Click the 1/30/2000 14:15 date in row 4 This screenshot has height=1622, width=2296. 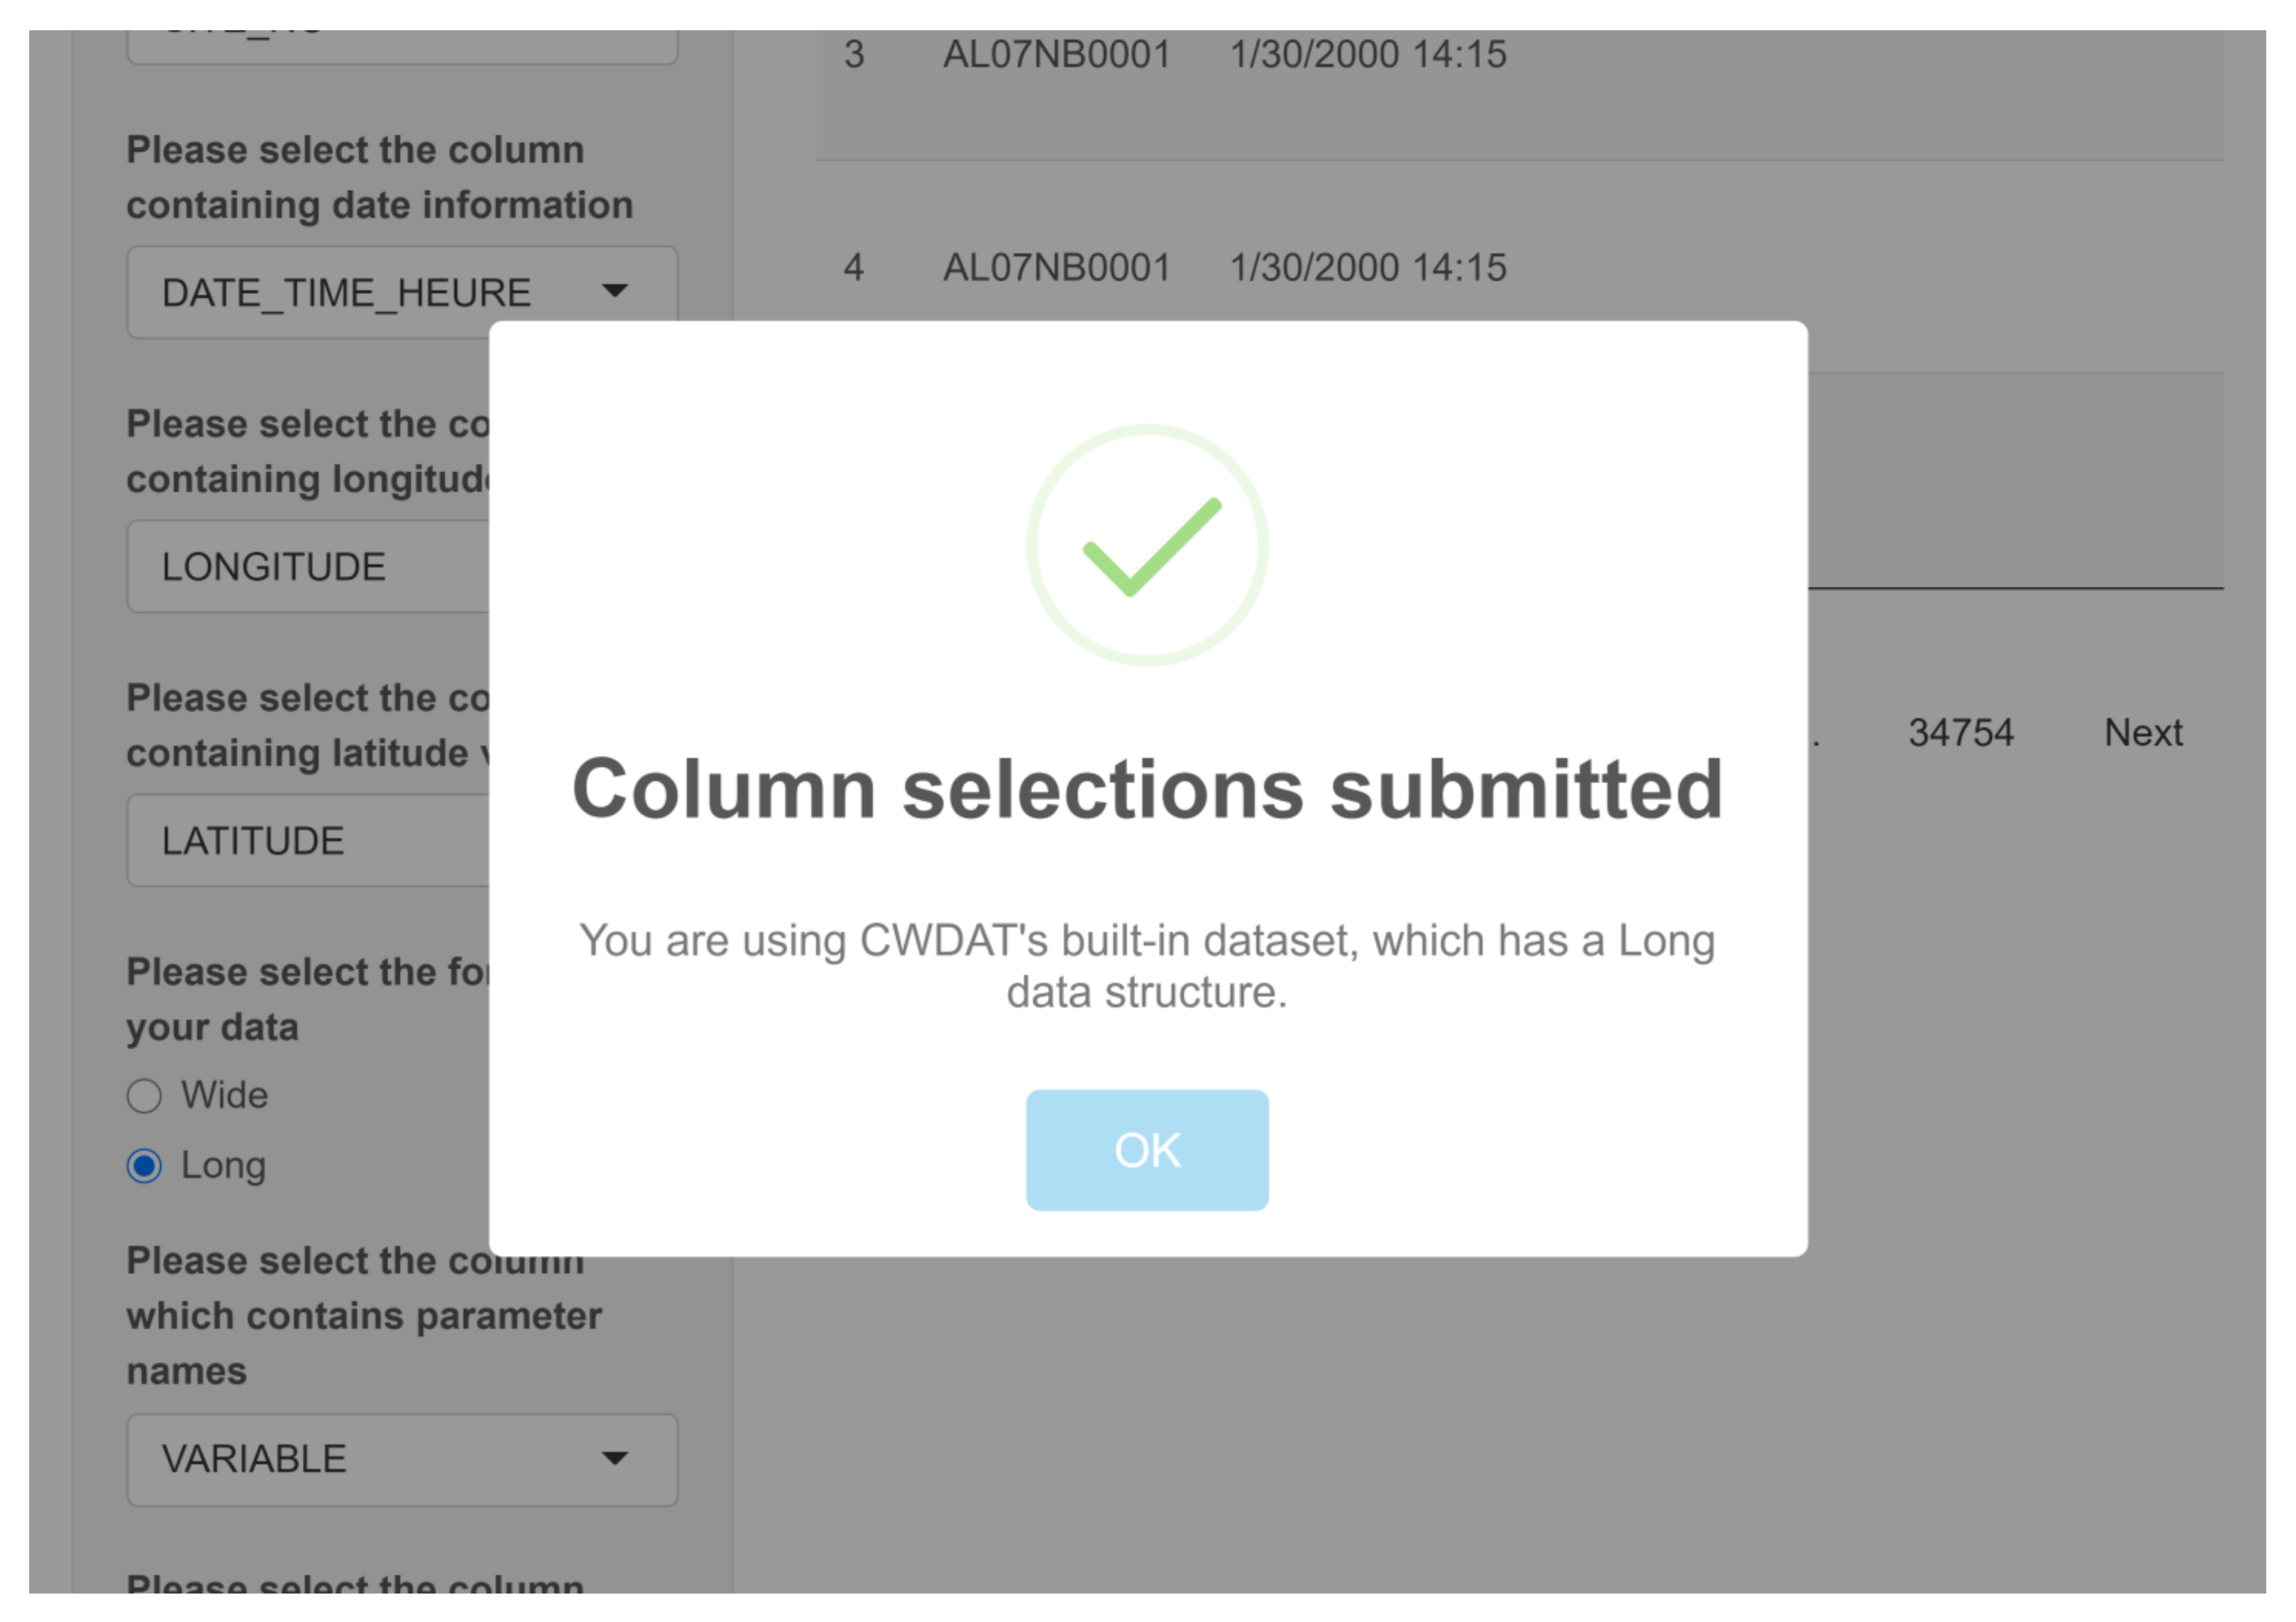click(x=1367, y=268)
